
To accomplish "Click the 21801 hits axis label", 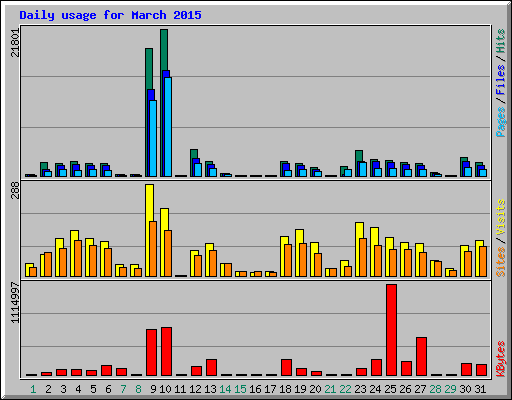I will point(15,43).
